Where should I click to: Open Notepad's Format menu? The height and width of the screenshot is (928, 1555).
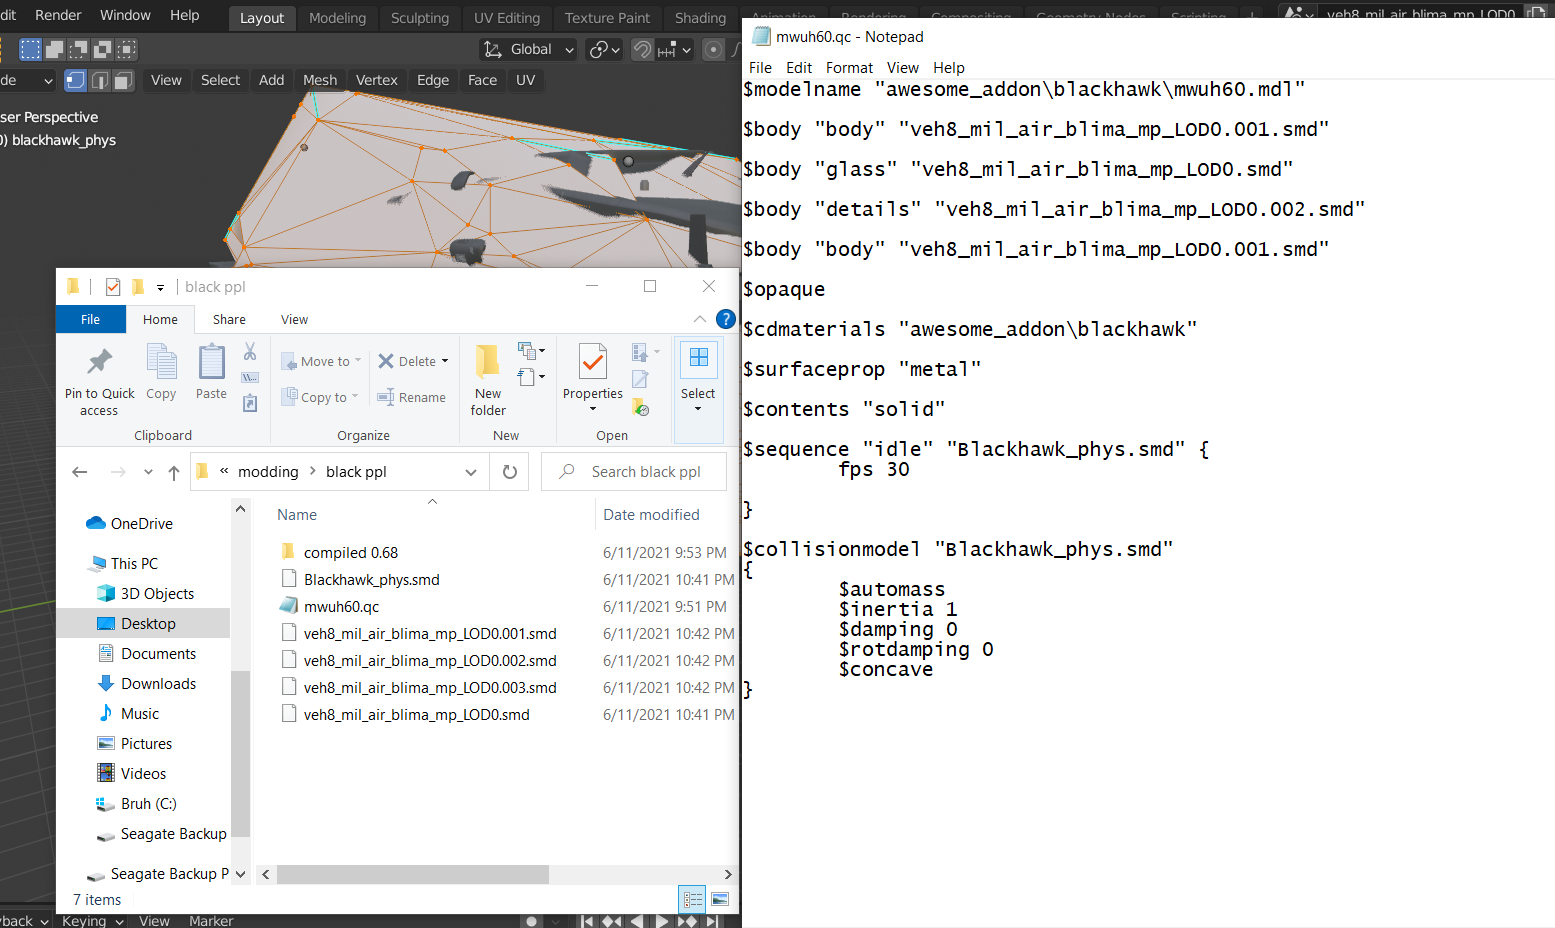(849, 68)
